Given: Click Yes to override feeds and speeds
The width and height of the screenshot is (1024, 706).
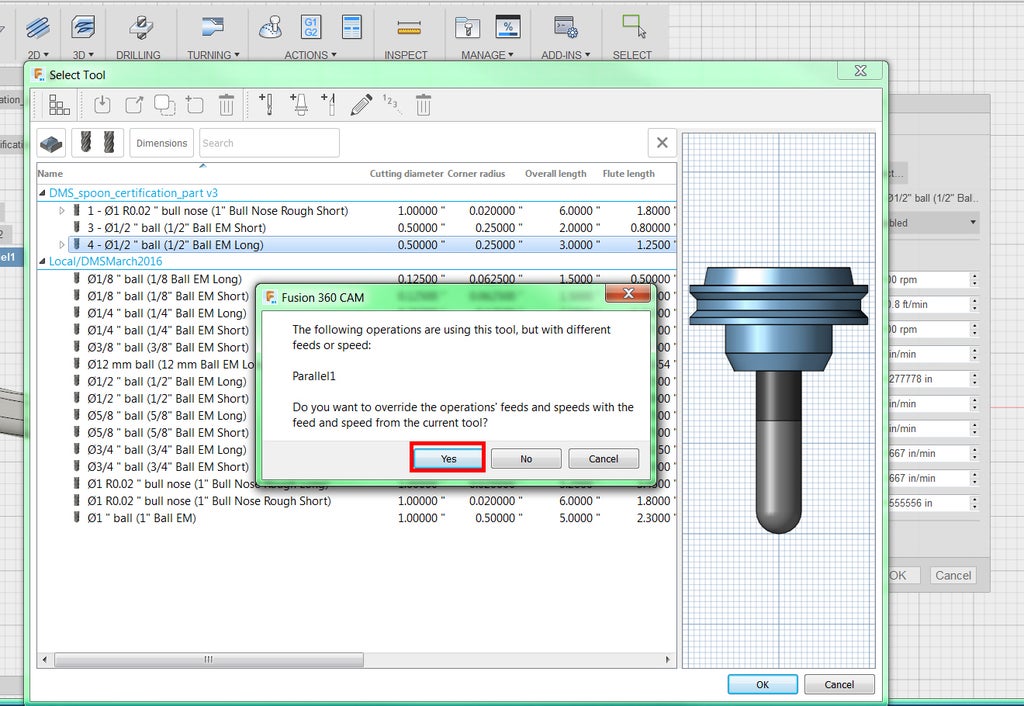Looking at the screenshot, I should 448,458.
